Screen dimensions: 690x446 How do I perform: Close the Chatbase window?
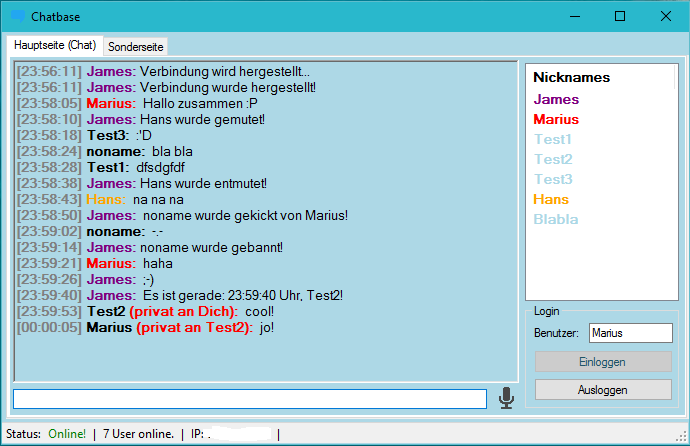(x=666, y=16)
